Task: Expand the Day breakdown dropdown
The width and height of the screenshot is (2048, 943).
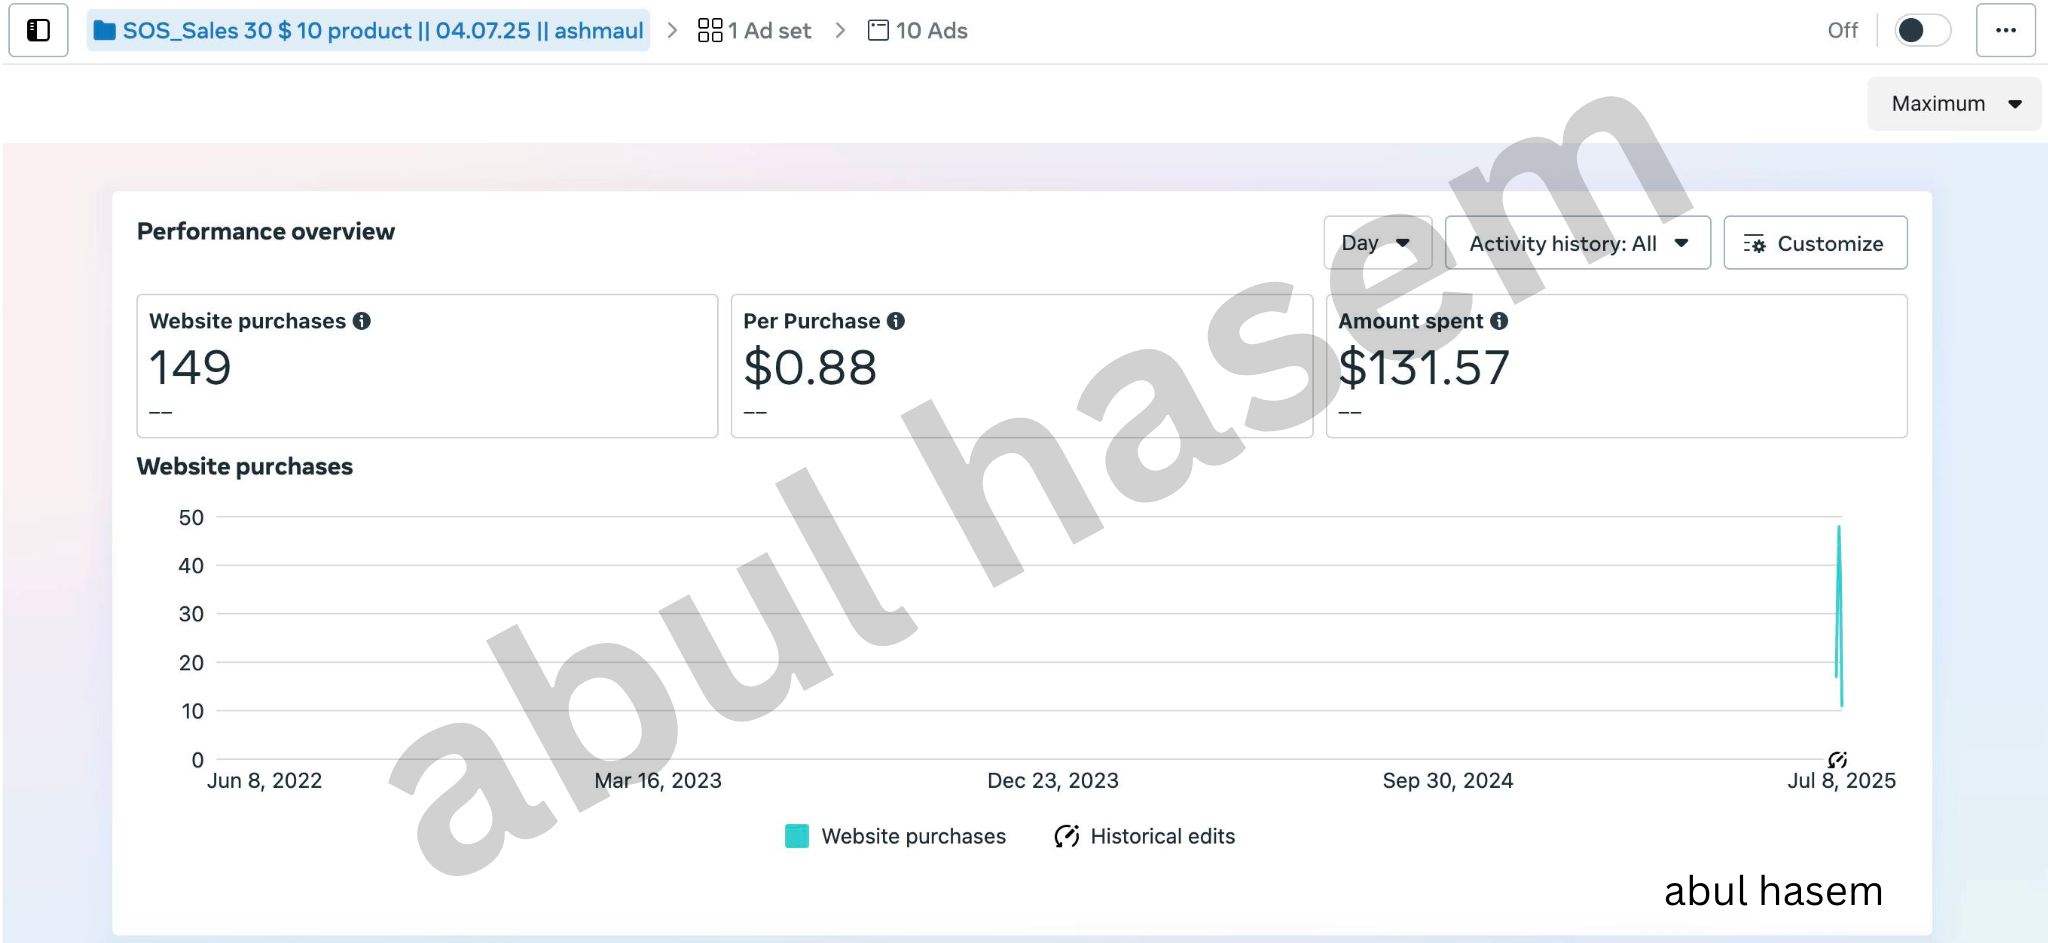Action: 1377,243
